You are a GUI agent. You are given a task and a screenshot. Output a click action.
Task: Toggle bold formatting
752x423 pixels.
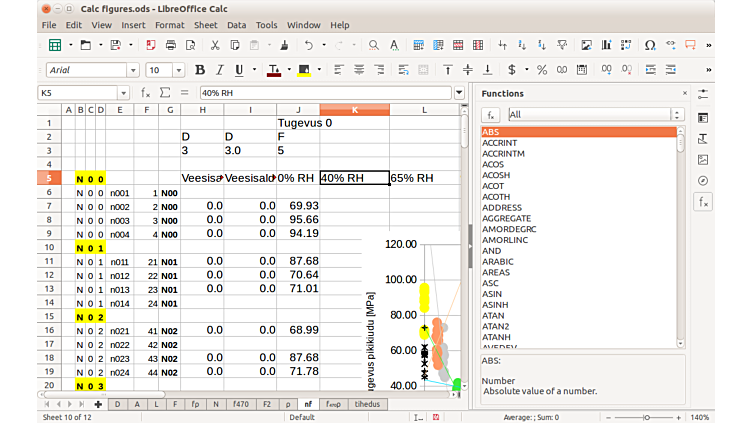pyautogui.click(x=200, y=70)
